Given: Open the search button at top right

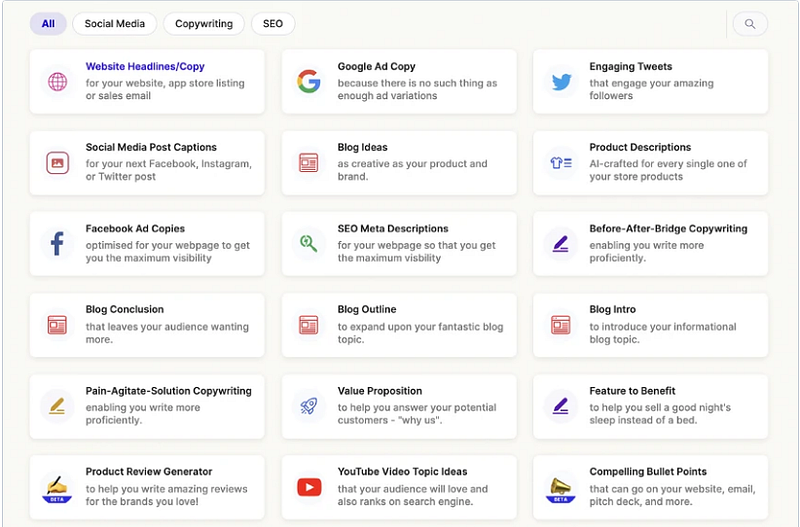Looking at the screenshot, I should 750,24.
